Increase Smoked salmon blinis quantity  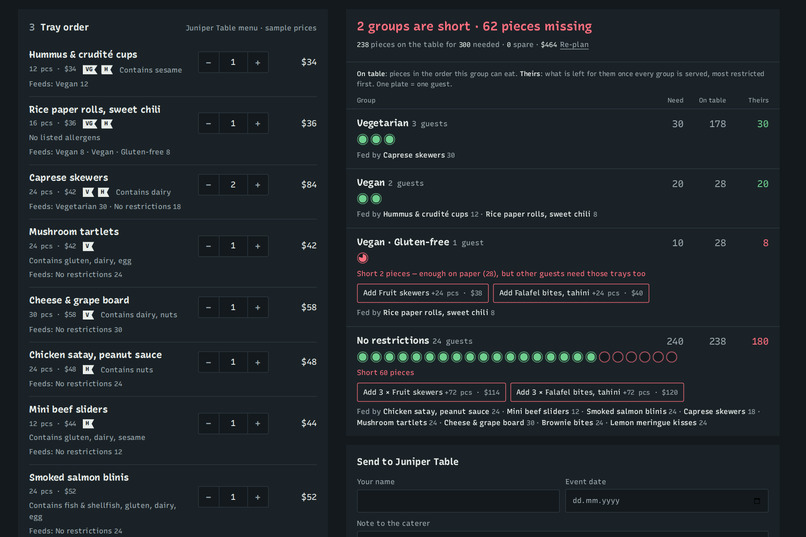coord(258,497)
